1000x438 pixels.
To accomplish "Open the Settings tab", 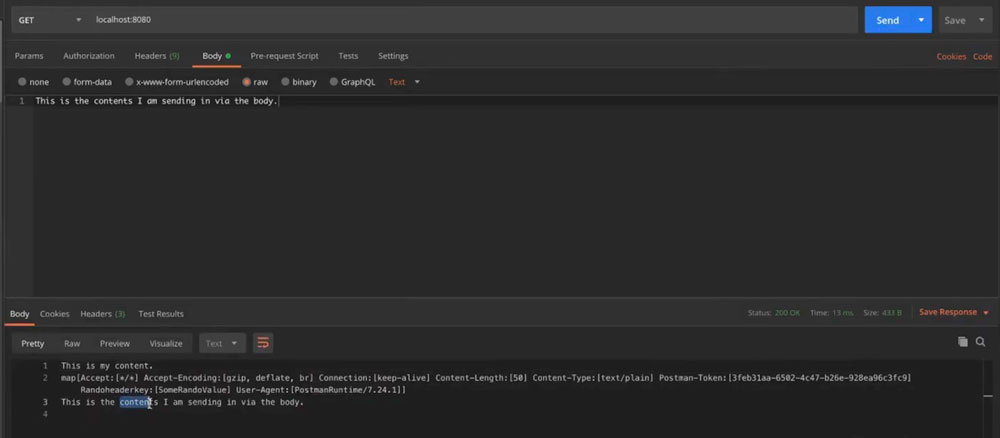I will click(393, 56).
